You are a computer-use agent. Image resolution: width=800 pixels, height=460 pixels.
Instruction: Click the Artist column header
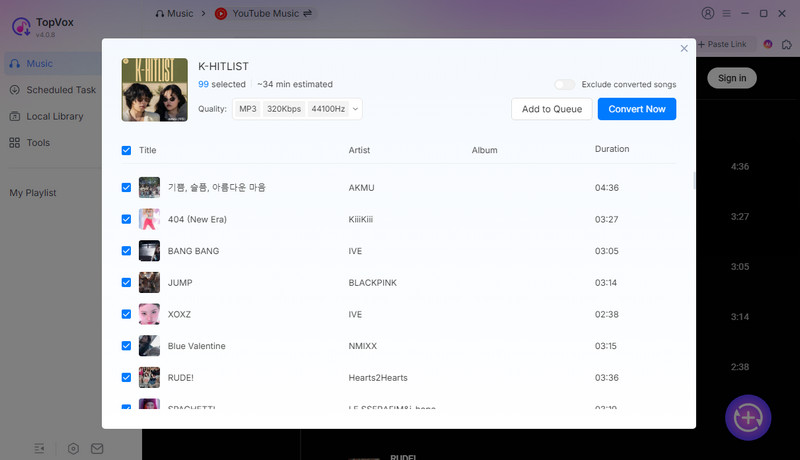coord(359,150)
